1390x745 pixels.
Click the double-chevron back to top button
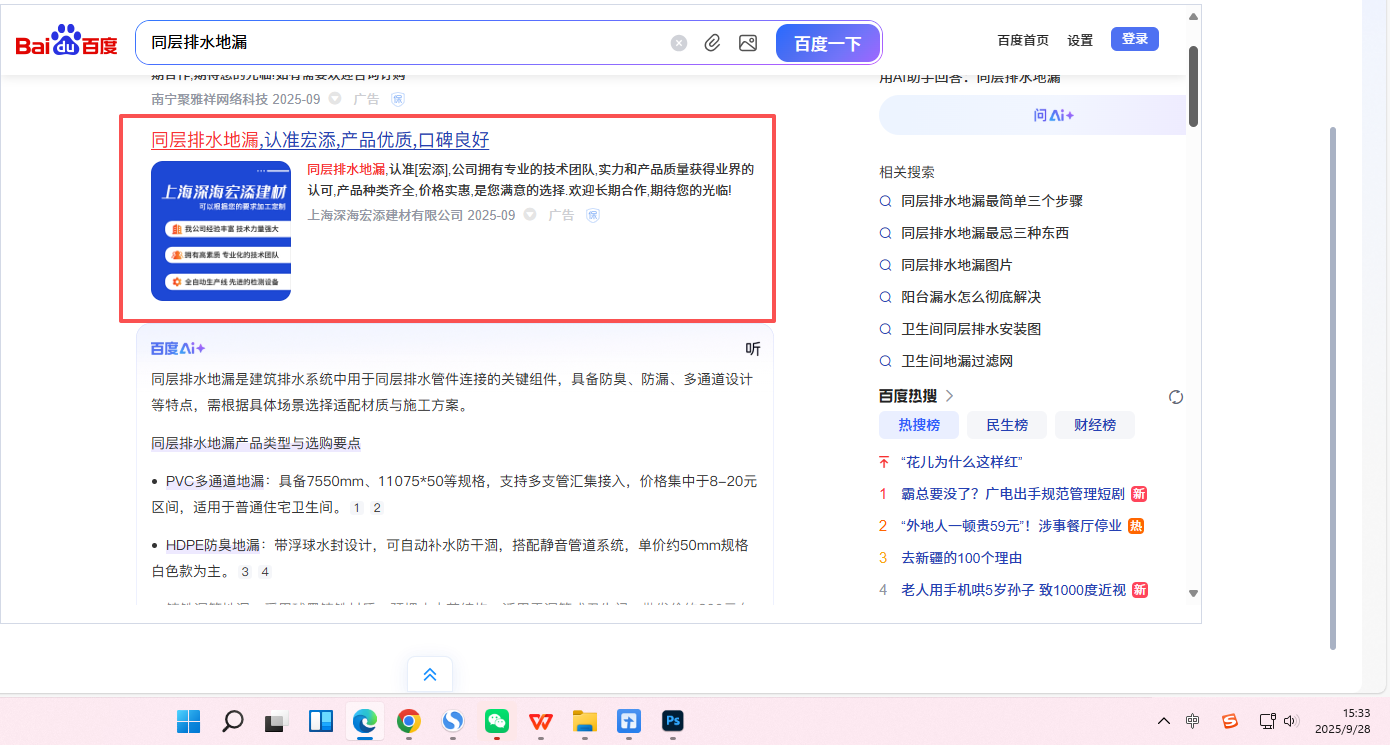(430, 674)
